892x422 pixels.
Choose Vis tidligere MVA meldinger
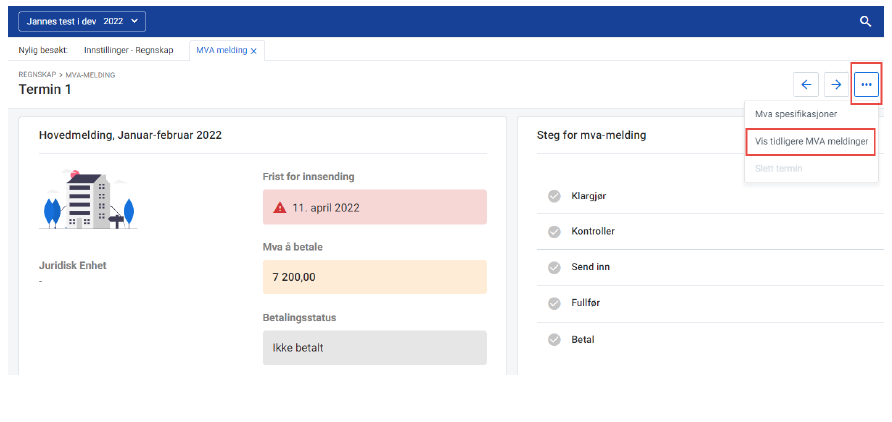point(810,142)
